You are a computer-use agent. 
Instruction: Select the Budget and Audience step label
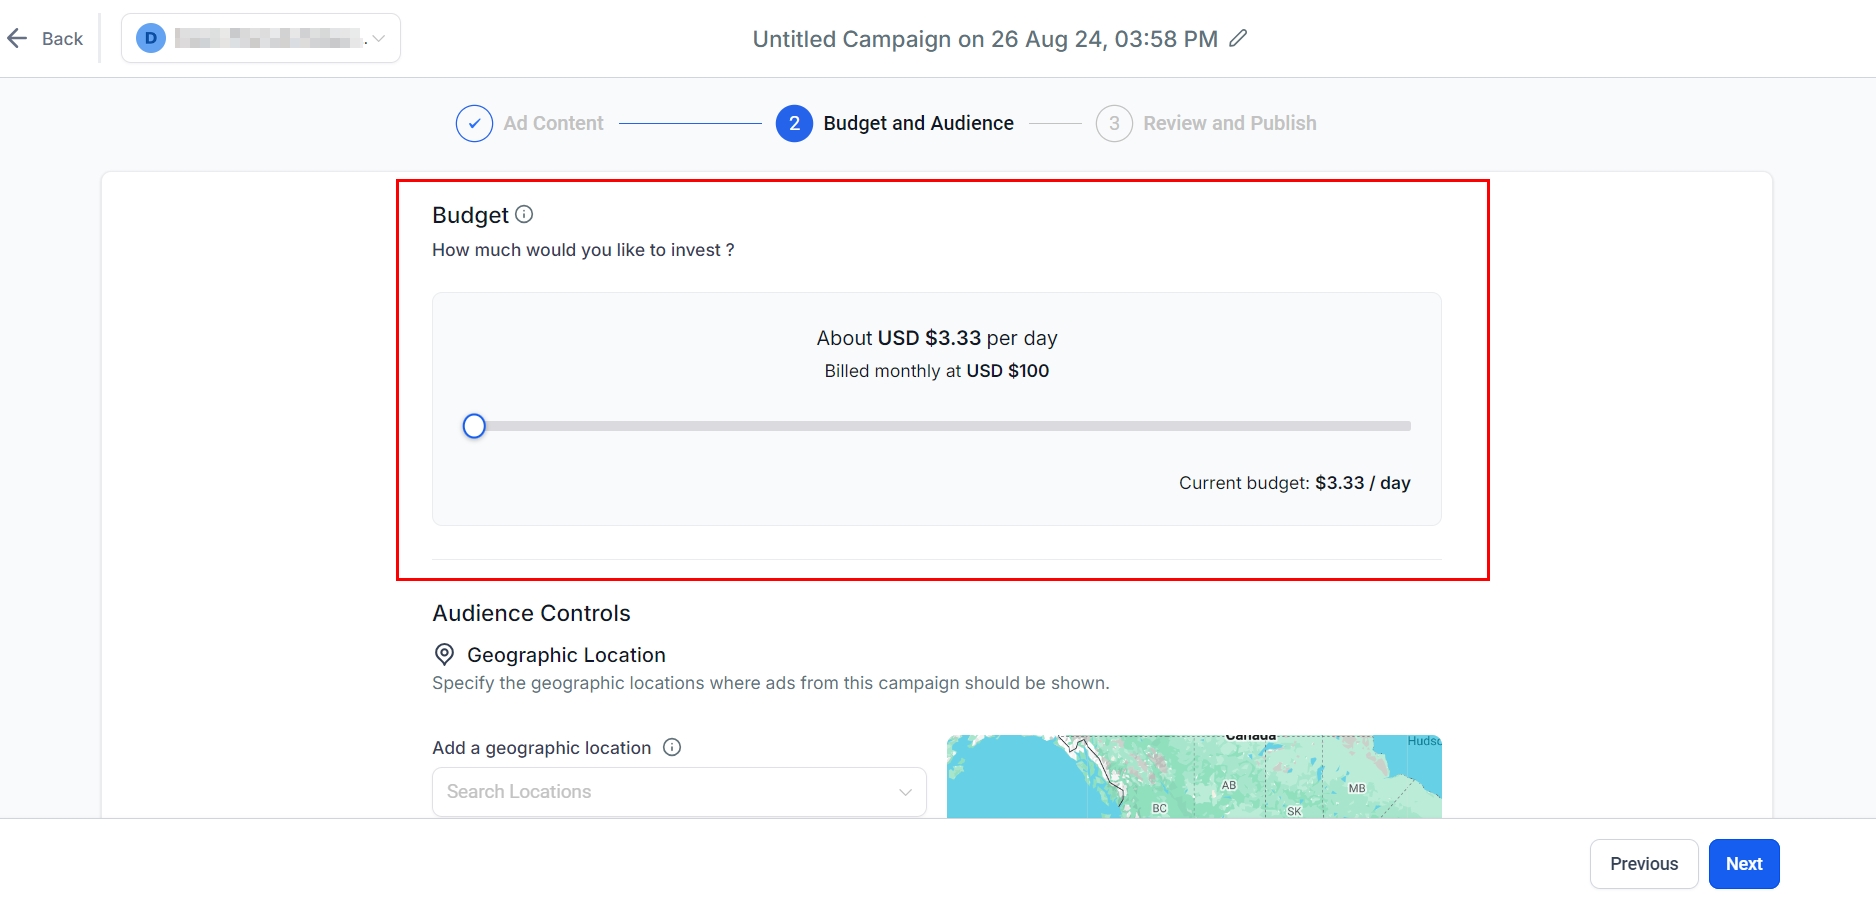coord(918,124)
